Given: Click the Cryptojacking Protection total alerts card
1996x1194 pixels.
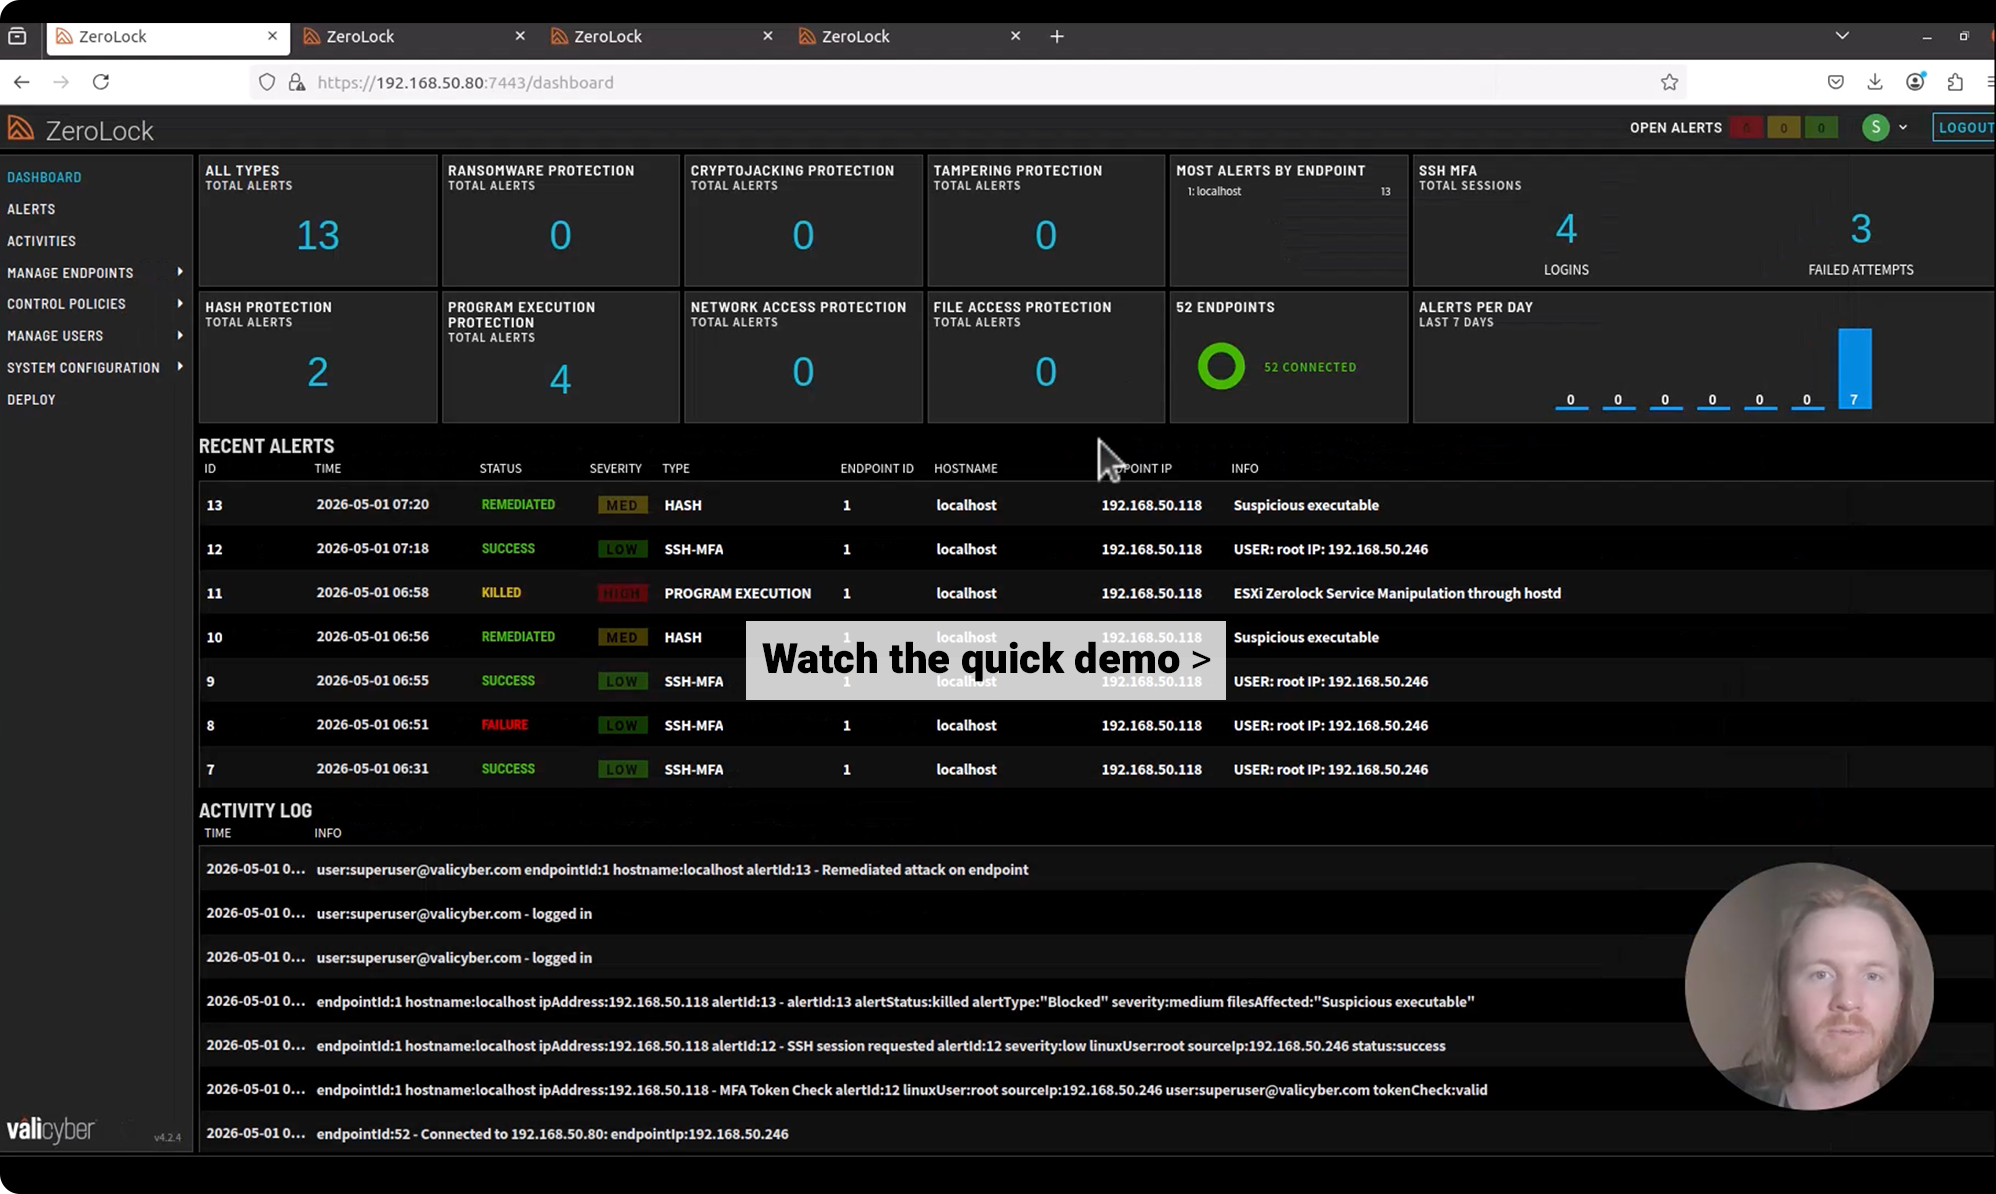Looking at the screenshot, I should coord(803,220).
